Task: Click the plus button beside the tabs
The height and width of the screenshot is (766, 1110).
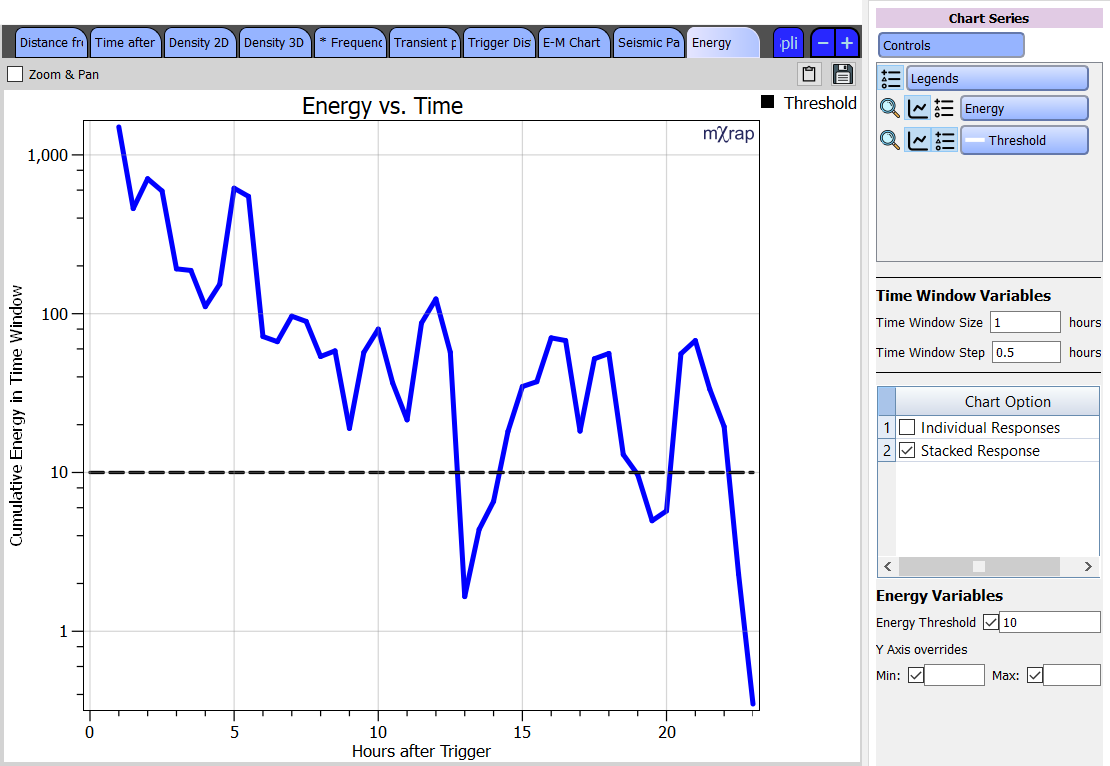Action: (847, 43)
